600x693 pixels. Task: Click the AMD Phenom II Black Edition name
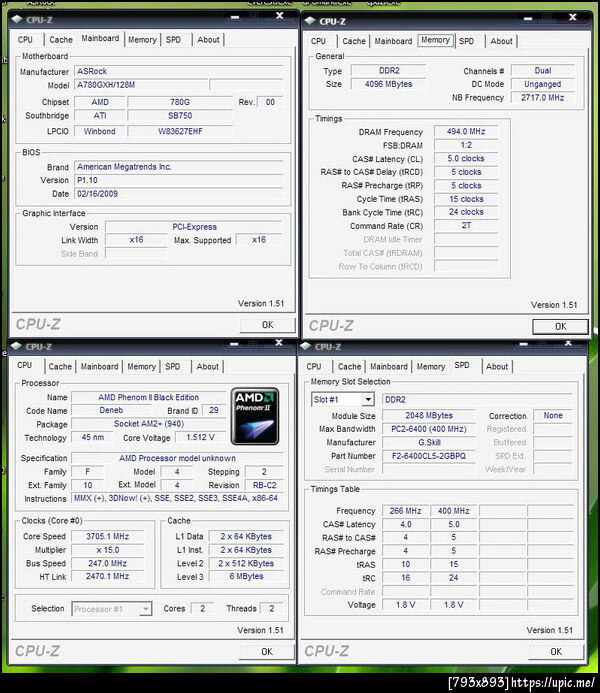[148, 397]
